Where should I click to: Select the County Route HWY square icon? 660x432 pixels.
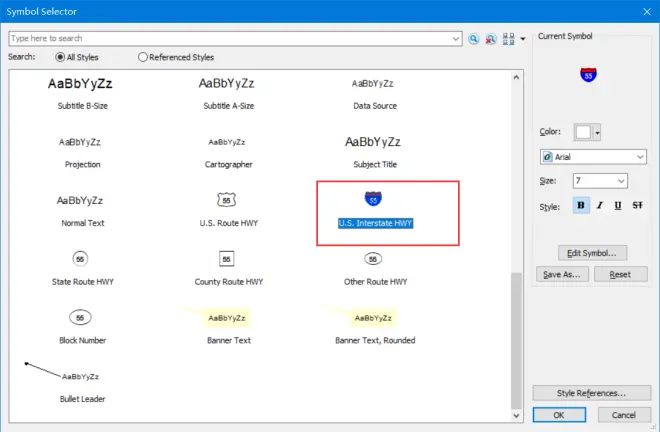(x=226, y=259)
